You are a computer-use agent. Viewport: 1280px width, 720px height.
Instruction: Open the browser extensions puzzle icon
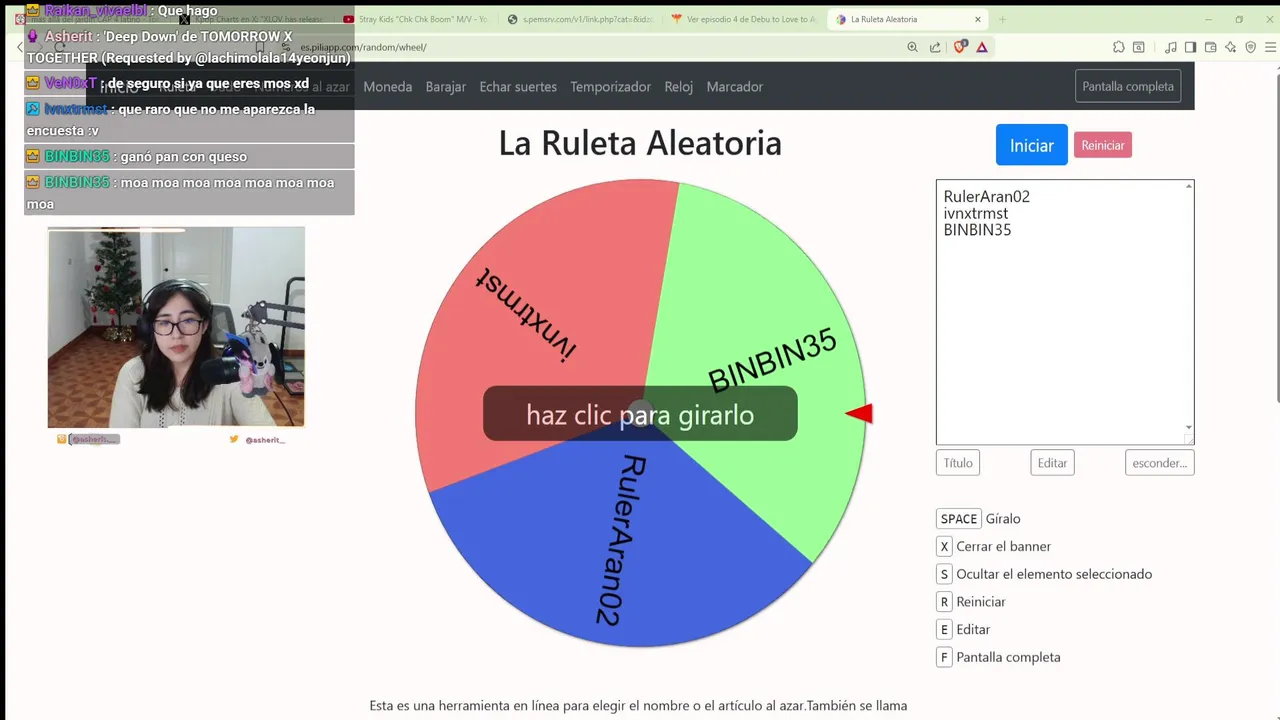coord(1119,47)
